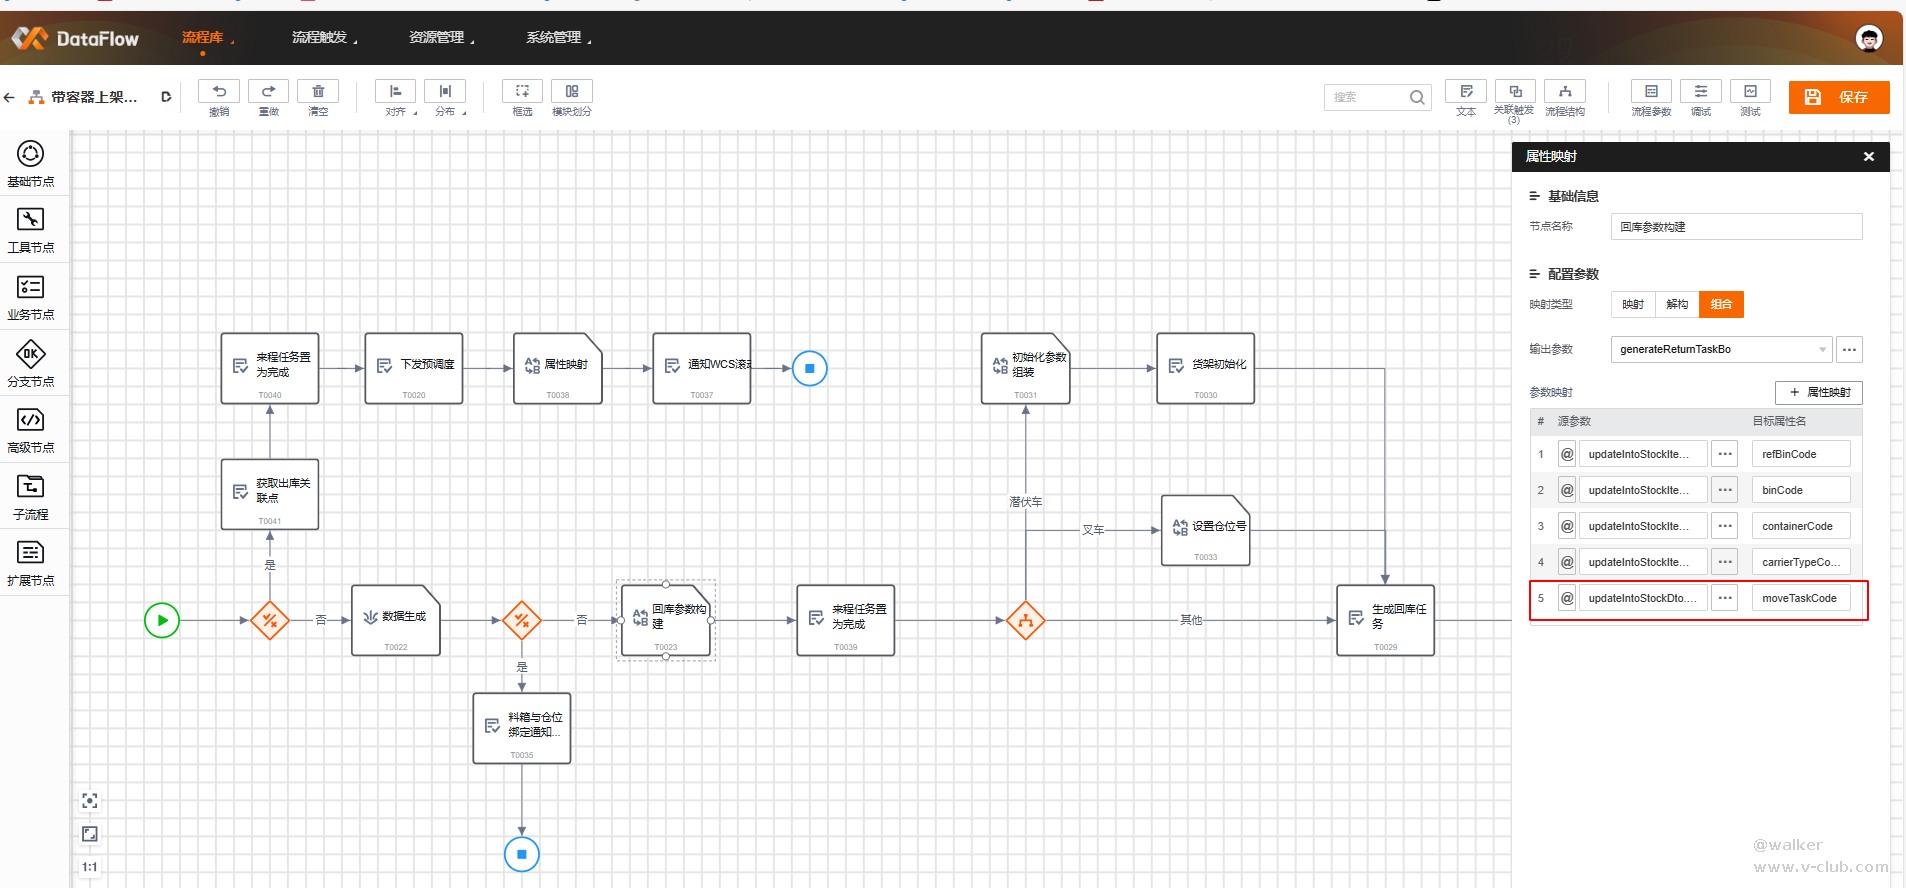Open the 对齐 align dropdown

tap(396, 98)
